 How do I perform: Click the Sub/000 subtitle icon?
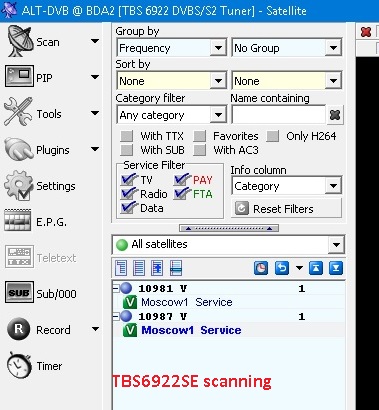coord(19,292)
